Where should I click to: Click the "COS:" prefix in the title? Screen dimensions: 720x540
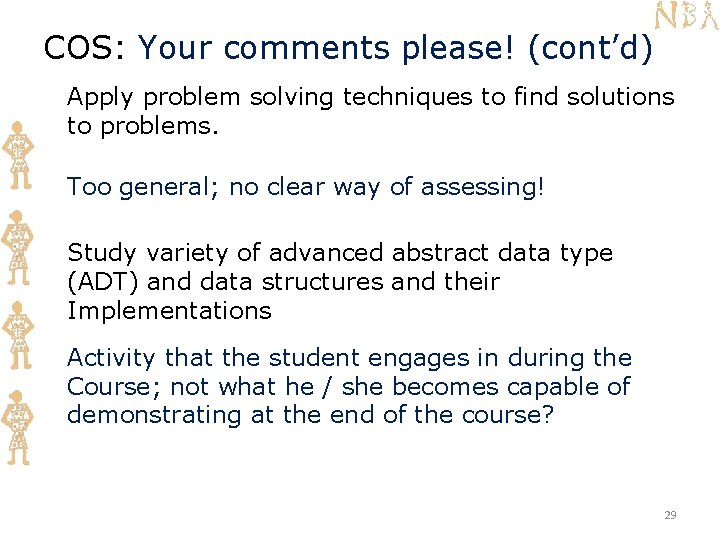[x=87, y=47]
